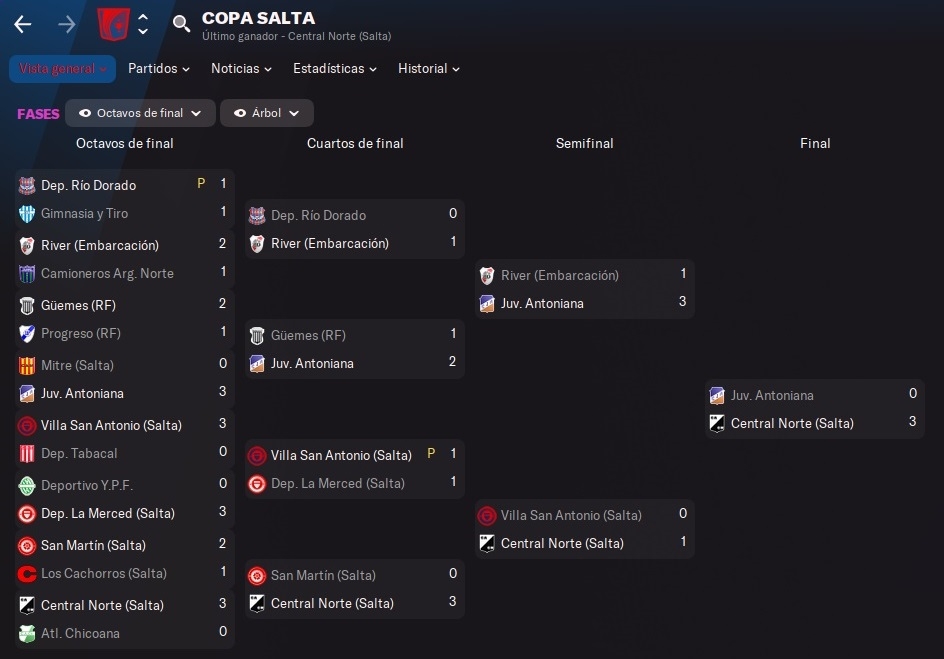Open Juv. Antoniana in the Semifinal
Screen dimensions: 944x659
click(542, 303)
